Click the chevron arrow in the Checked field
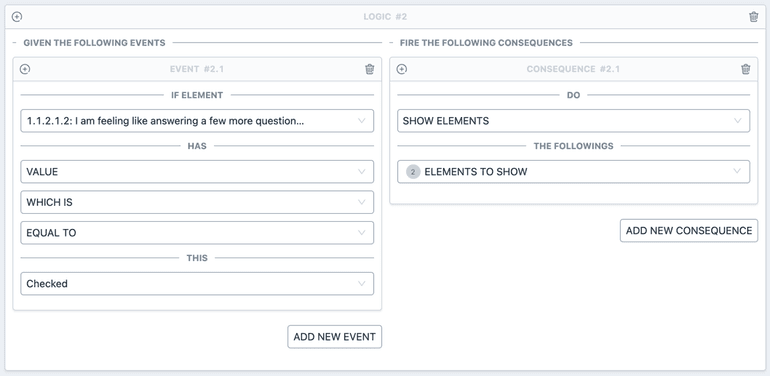Screen dimensions: 770x376 click(x=362, y=284)
